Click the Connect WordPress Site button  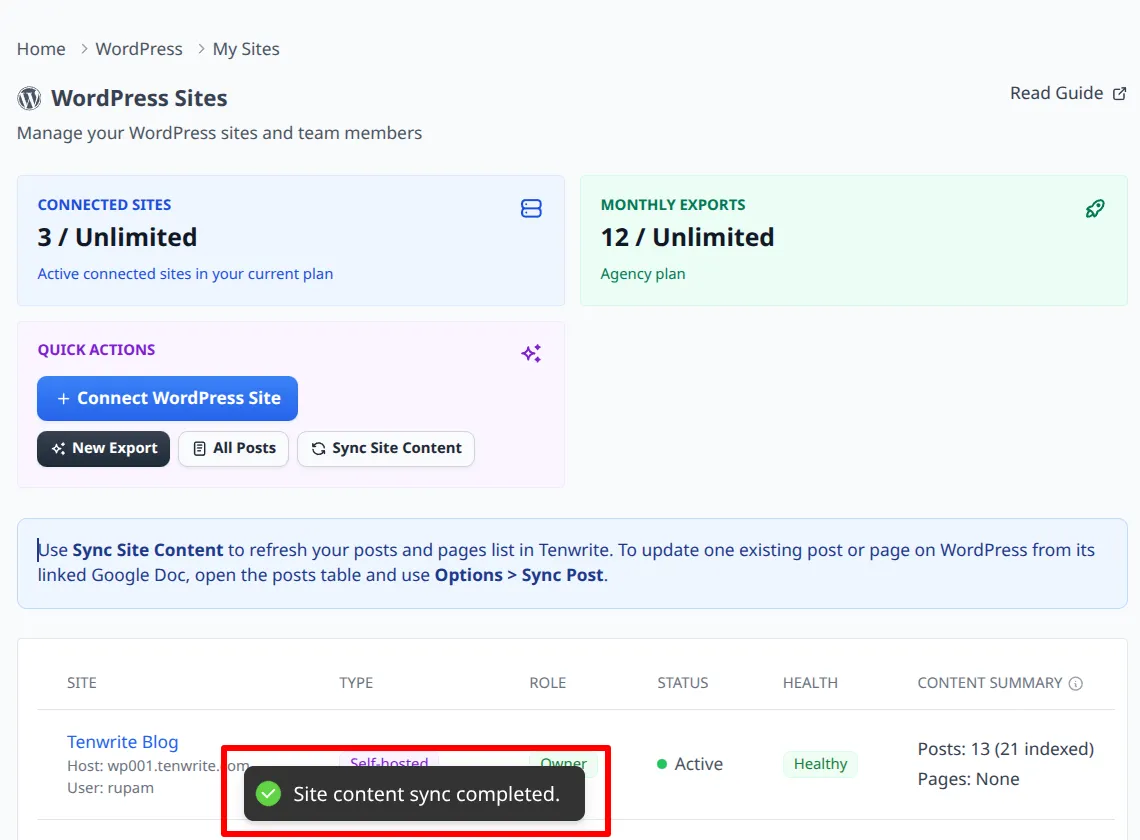click(167, 399)
